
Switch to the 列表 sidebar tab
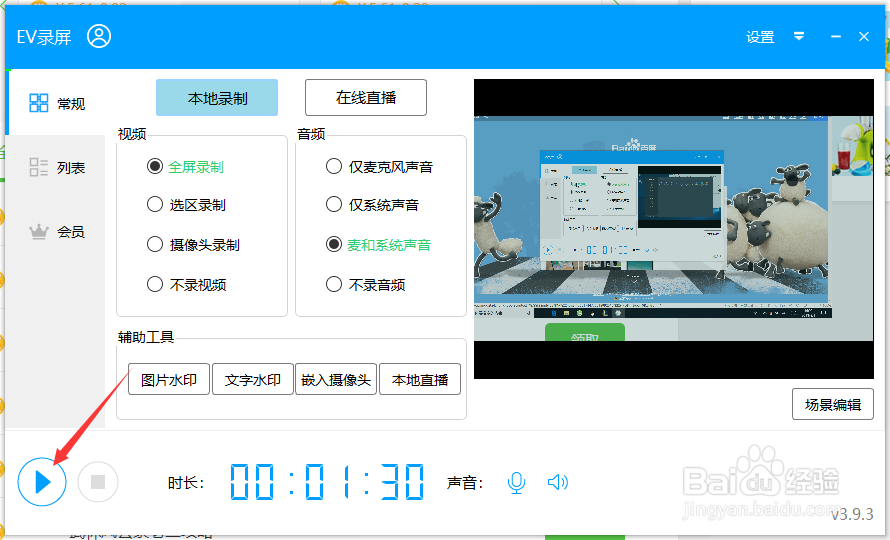point(56,168)
